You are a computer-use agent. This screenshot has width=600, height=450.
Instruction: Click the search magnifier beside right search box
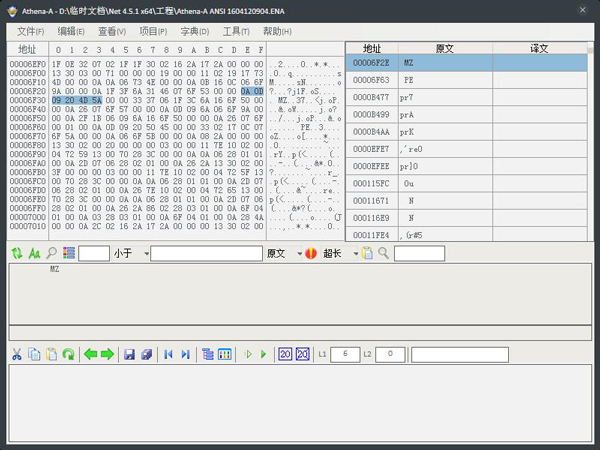[x=383, y=253]
